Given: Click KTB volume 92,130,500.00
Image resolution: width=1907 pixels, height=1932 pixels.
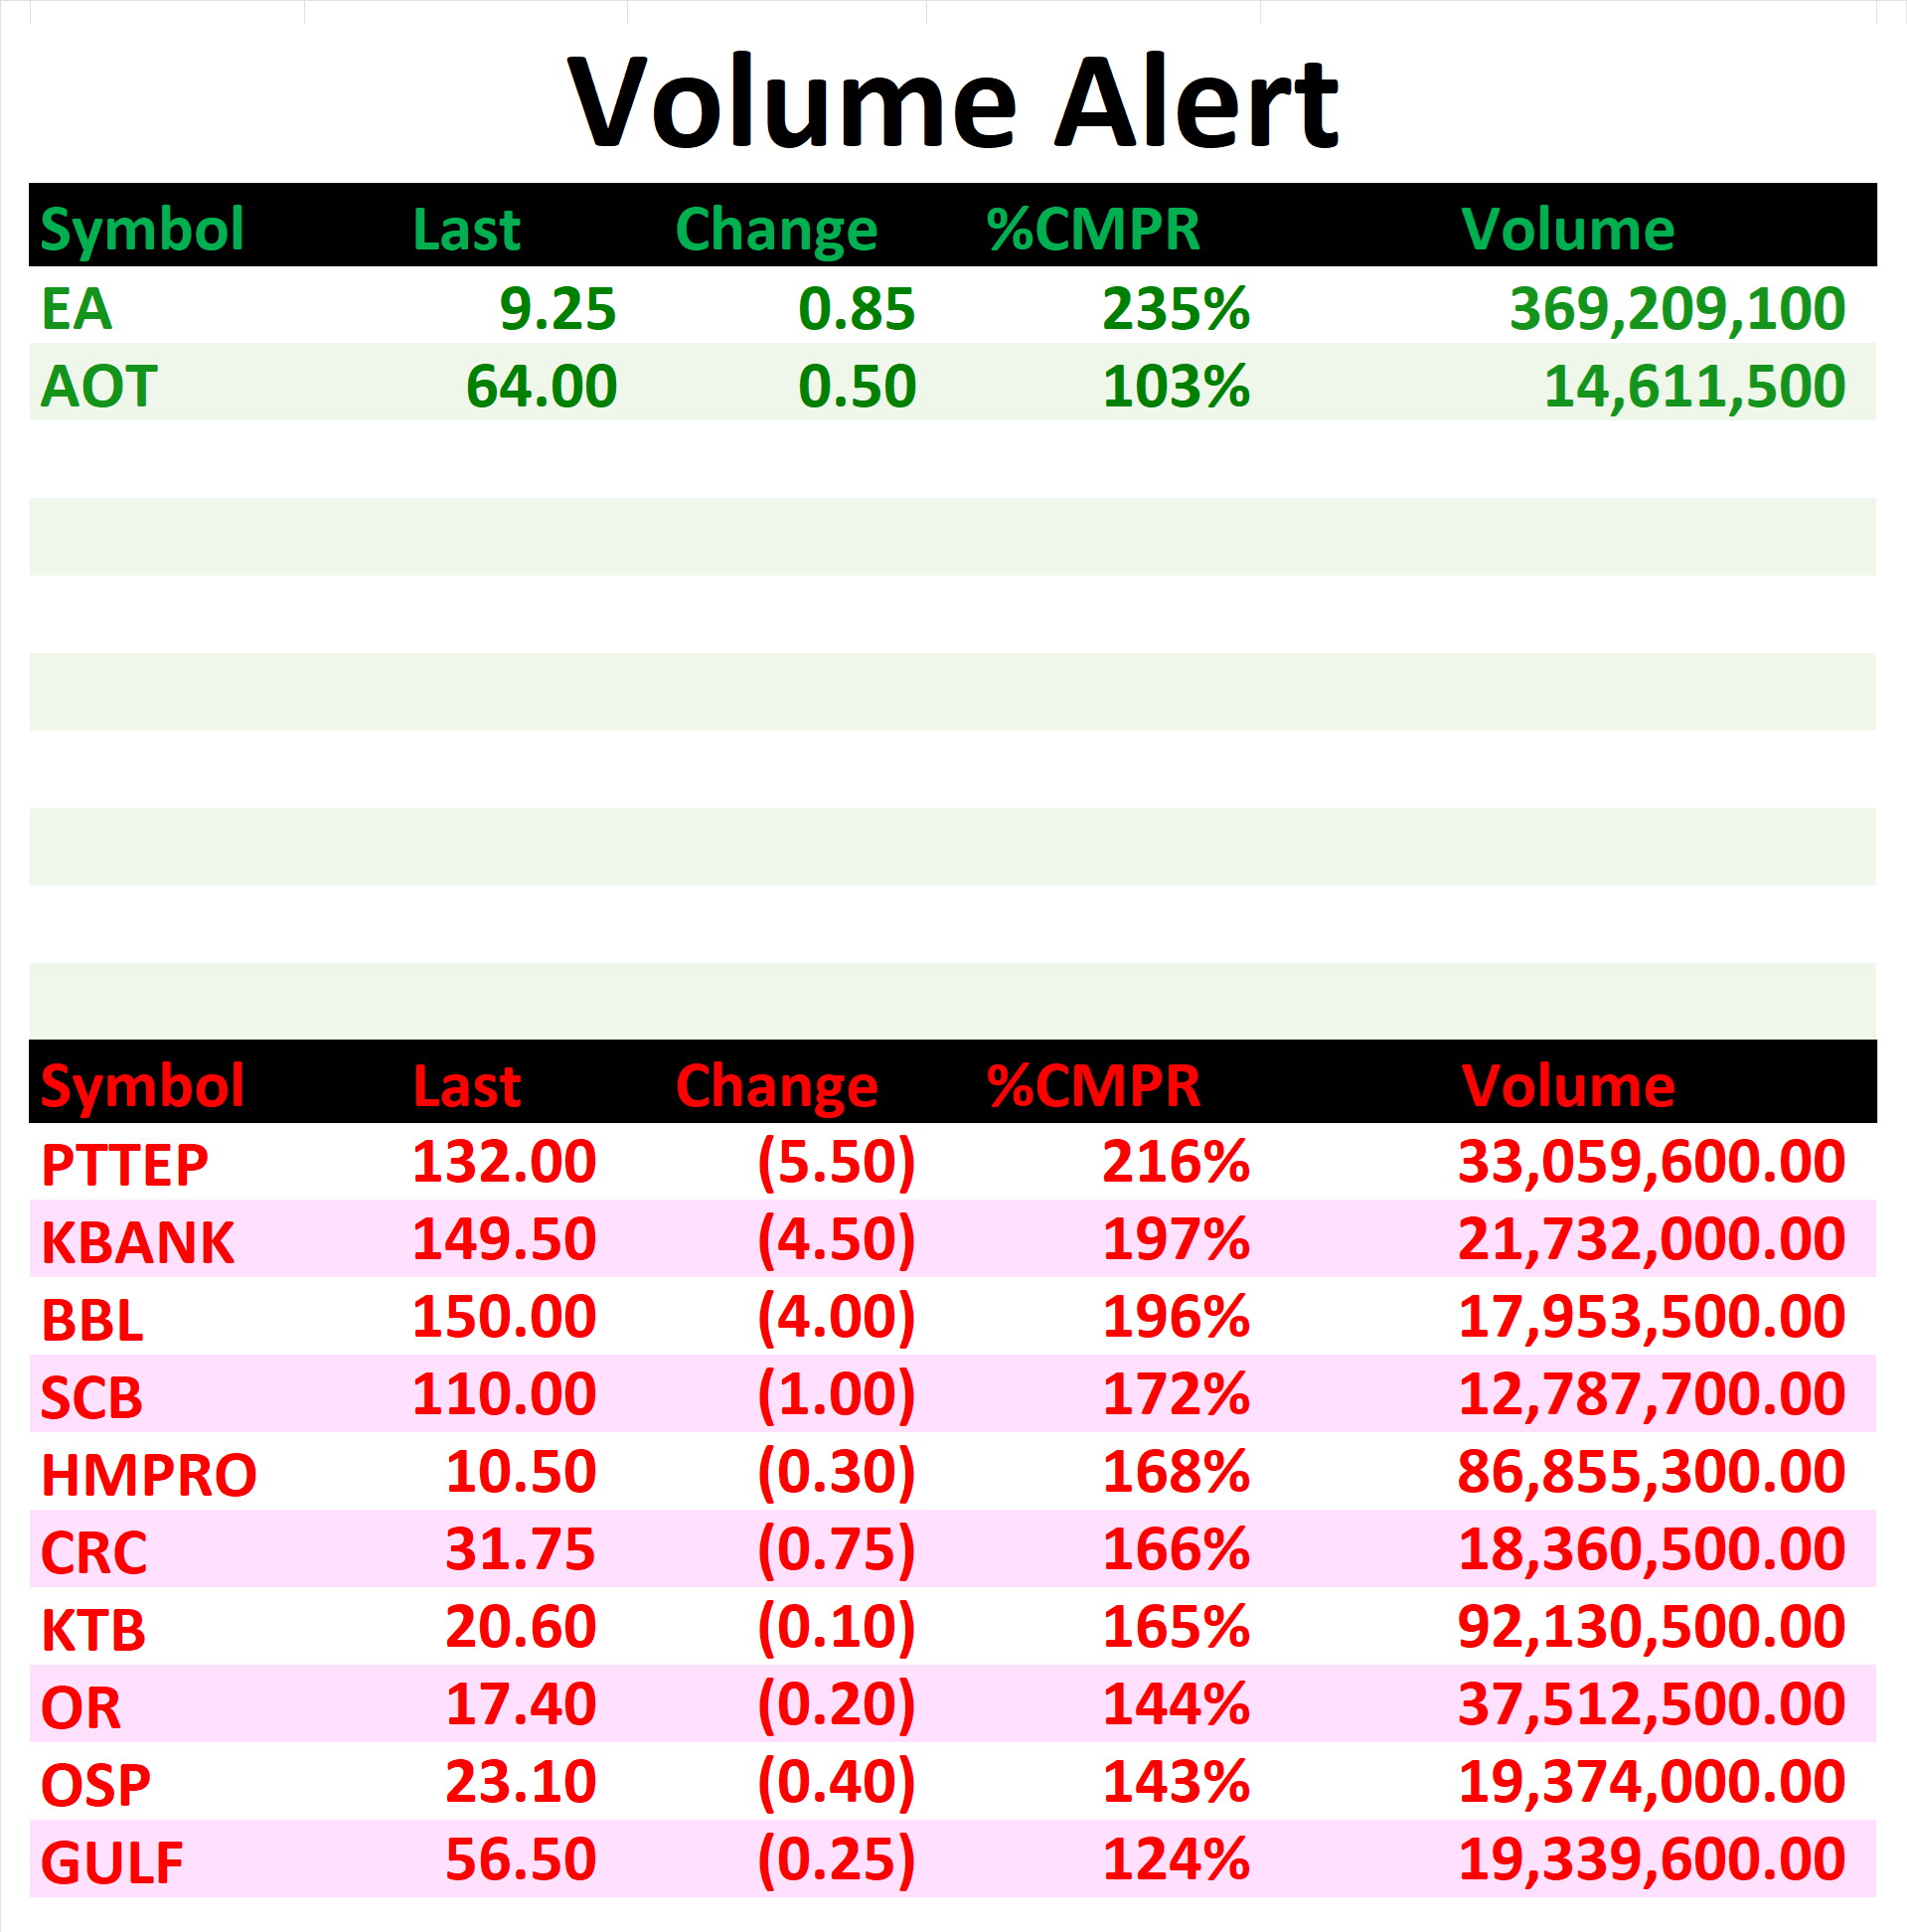Looking at the screenshot, I should click(x=1651, y=1628).
